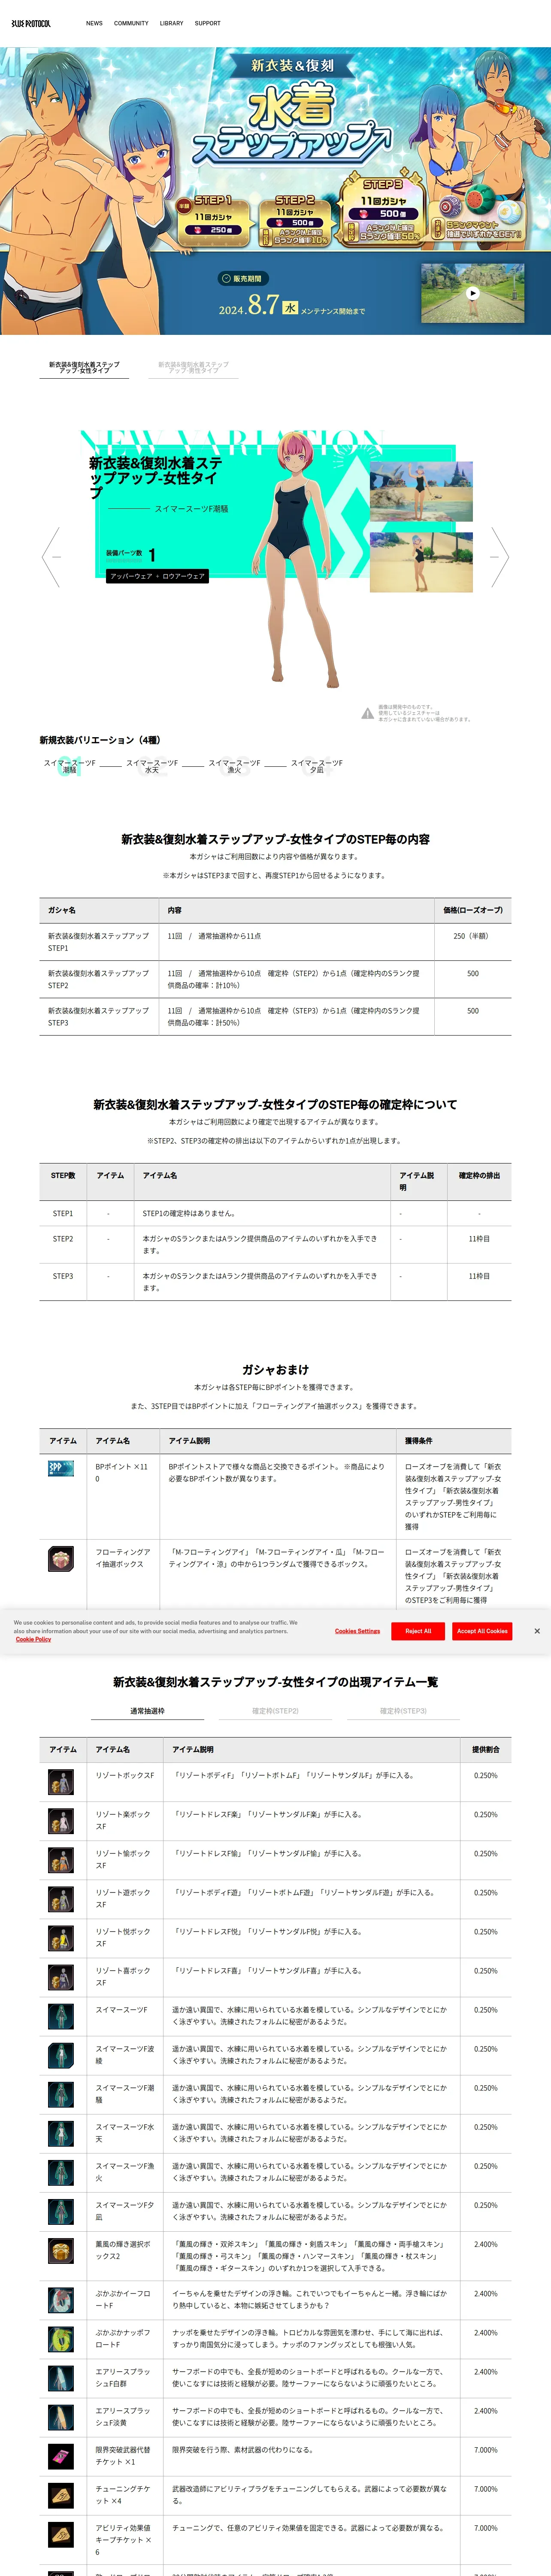Select the 確定枠(STEP3) tab
Screen dimensions: 551x2576
click(x=403, y=1711)
